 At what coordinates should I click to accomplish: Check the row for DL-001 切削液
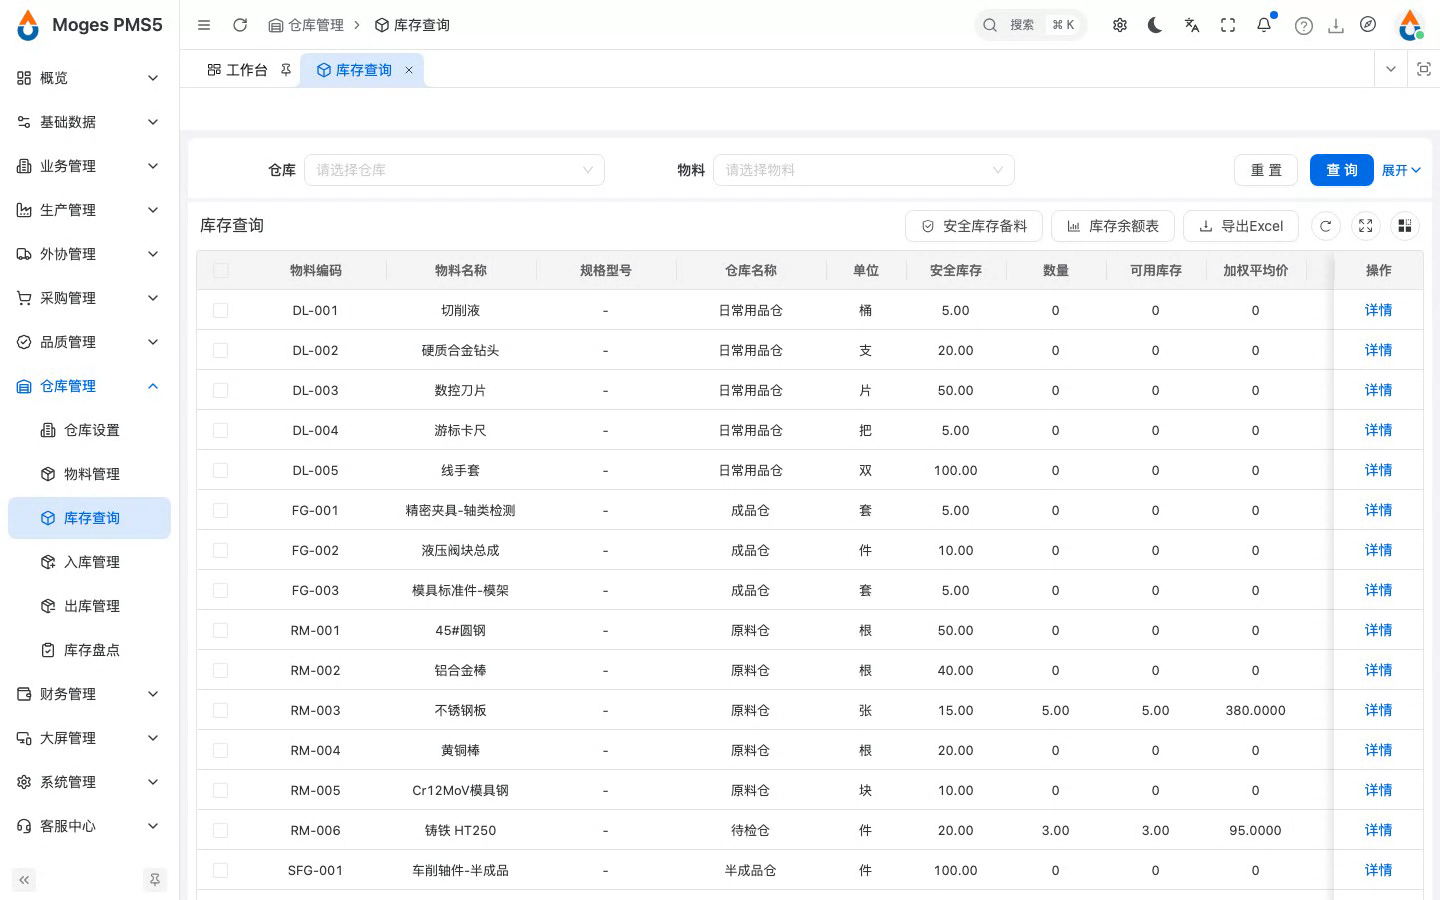pos(221,311)
